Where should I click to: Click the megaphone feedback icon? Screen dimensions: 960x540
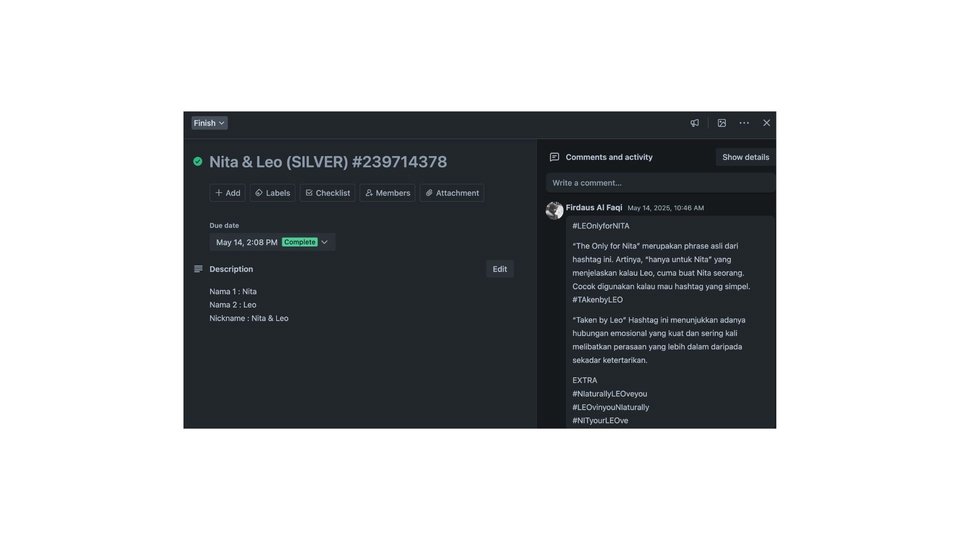tap(695, 123)
